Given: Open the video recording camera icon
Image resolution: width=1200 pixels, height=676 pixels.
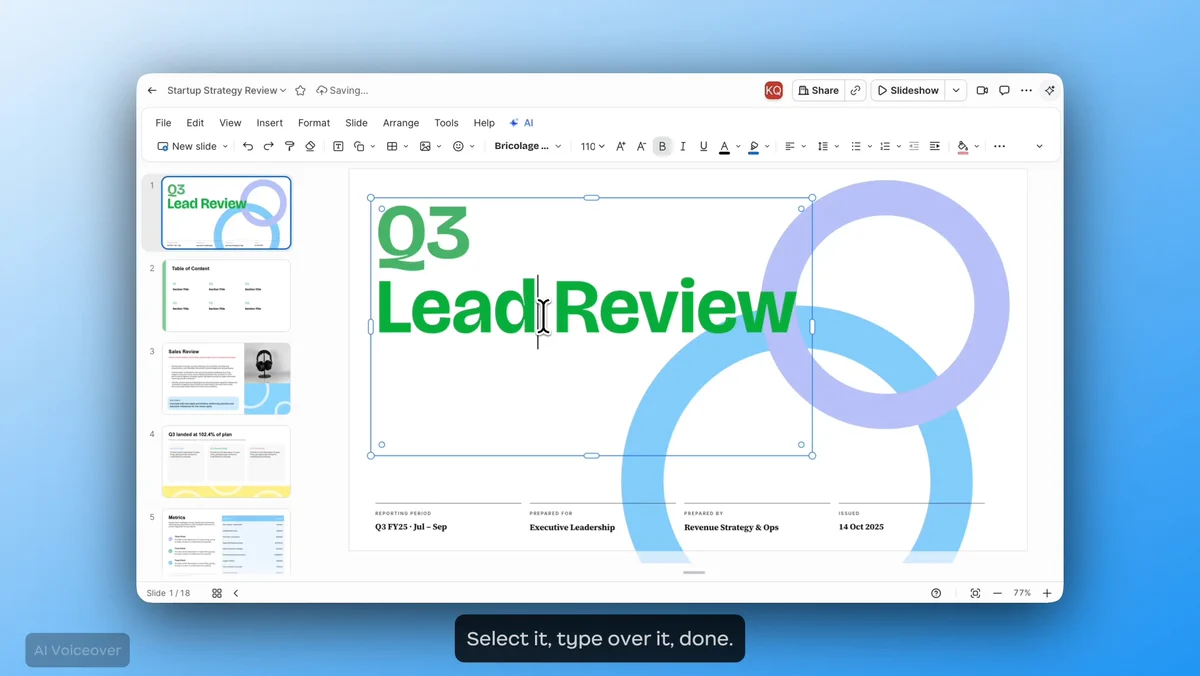Looking at the screenshot, I should (x=982, y=90).
